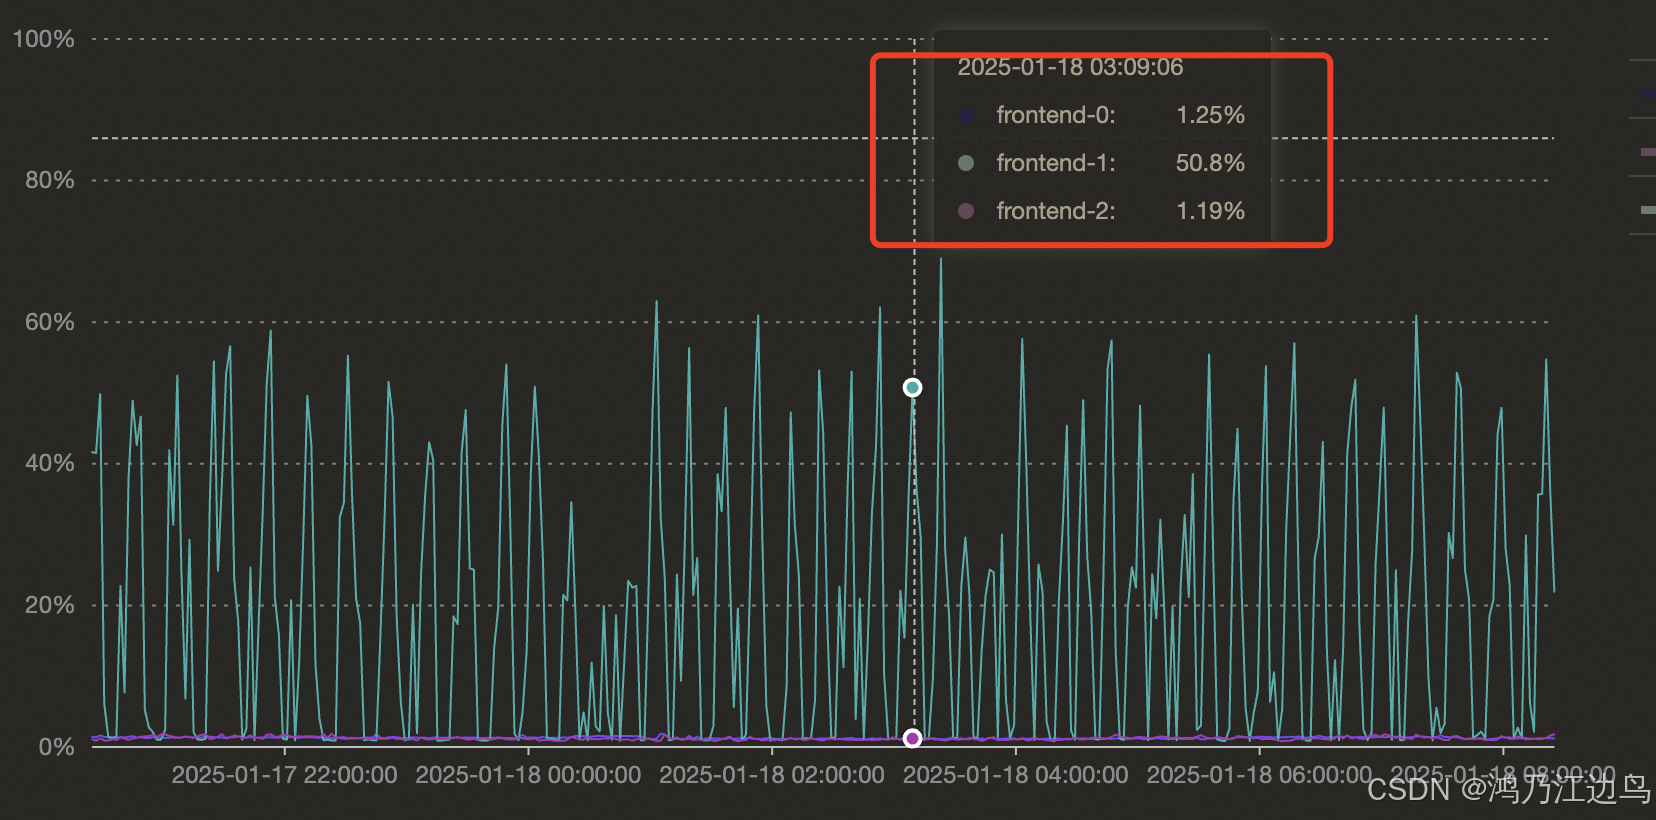Viewport: 1656px width, 820px height.
Task: Click the 1.25% value in the tooltip
Action: pyautogui.click(x=1210, y=115)
